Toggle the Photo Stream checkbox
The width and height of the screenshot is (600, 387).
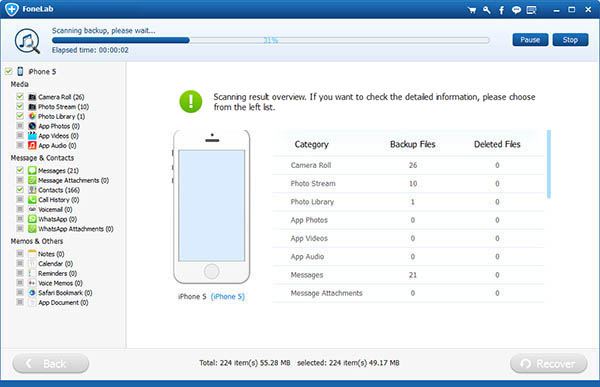pyautogui.click(x=20, y=106)
